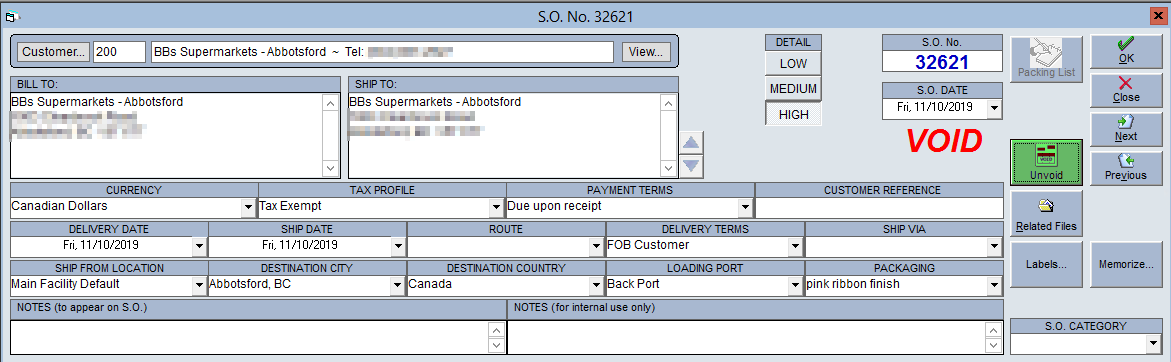1171x362 pixels.
Task: Click the green Unvoid button
Action: (1046, 162)
